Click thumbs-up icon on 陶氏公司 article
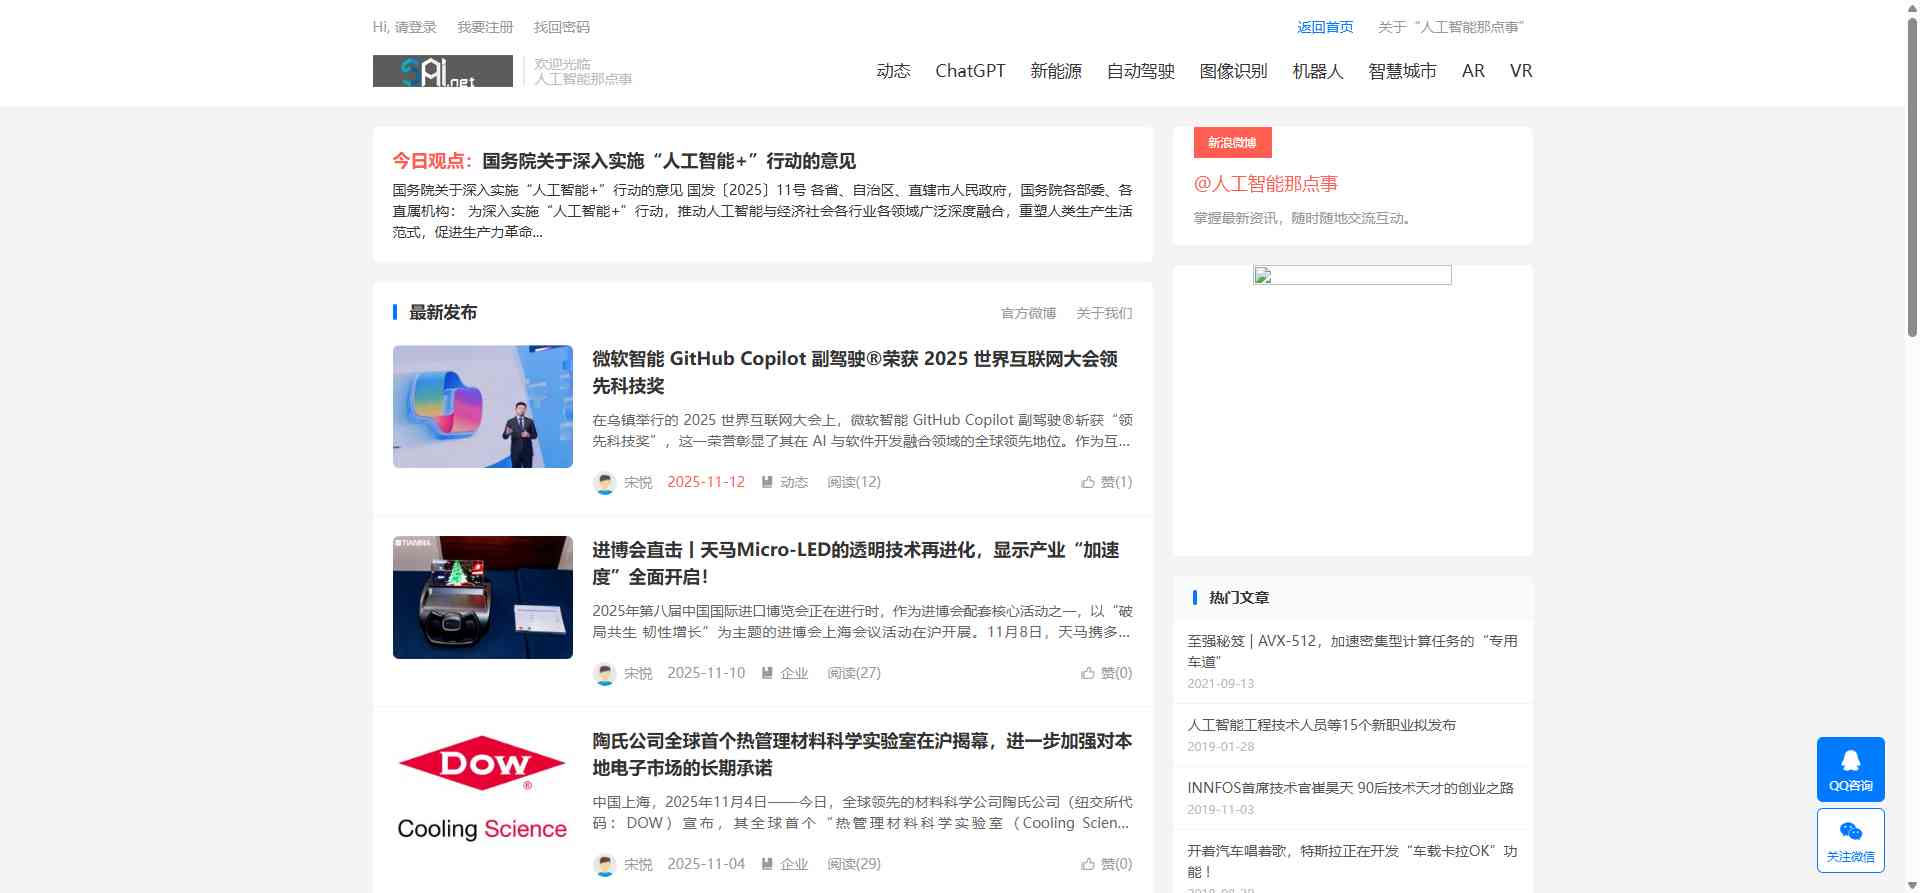This screenshot has width=1920, height=893. pos(1088,864)
